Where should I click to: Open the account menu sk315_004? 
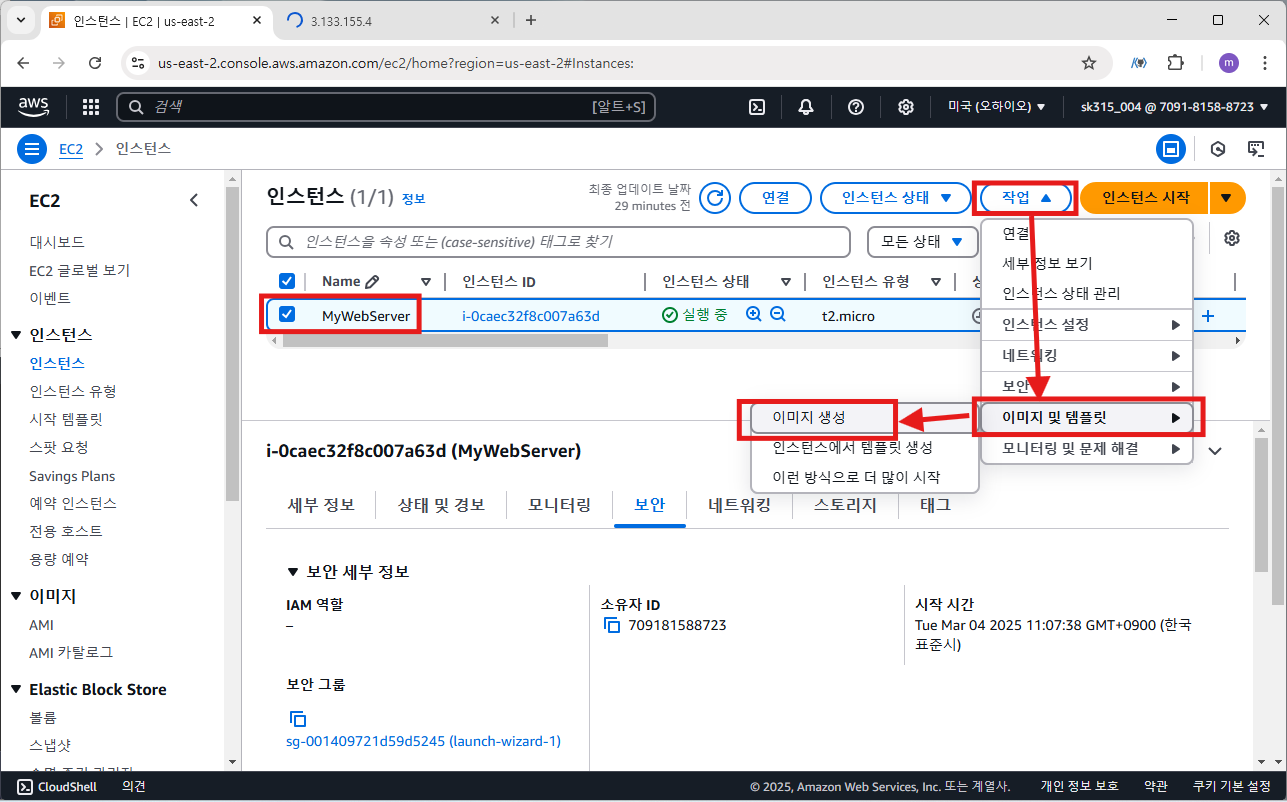pyautogui.click(x=1175, y=107)
